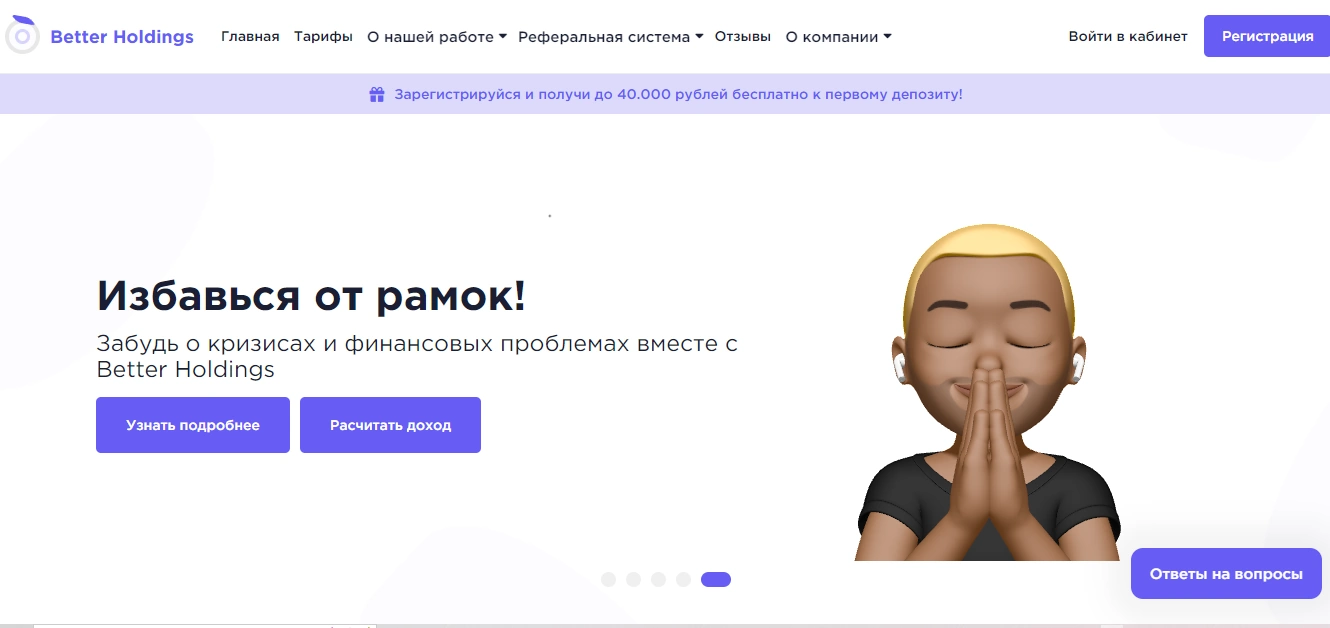Click the promo banner registration text
Image resolution: width=1330 pixels, height=628 pixels.
678,95
